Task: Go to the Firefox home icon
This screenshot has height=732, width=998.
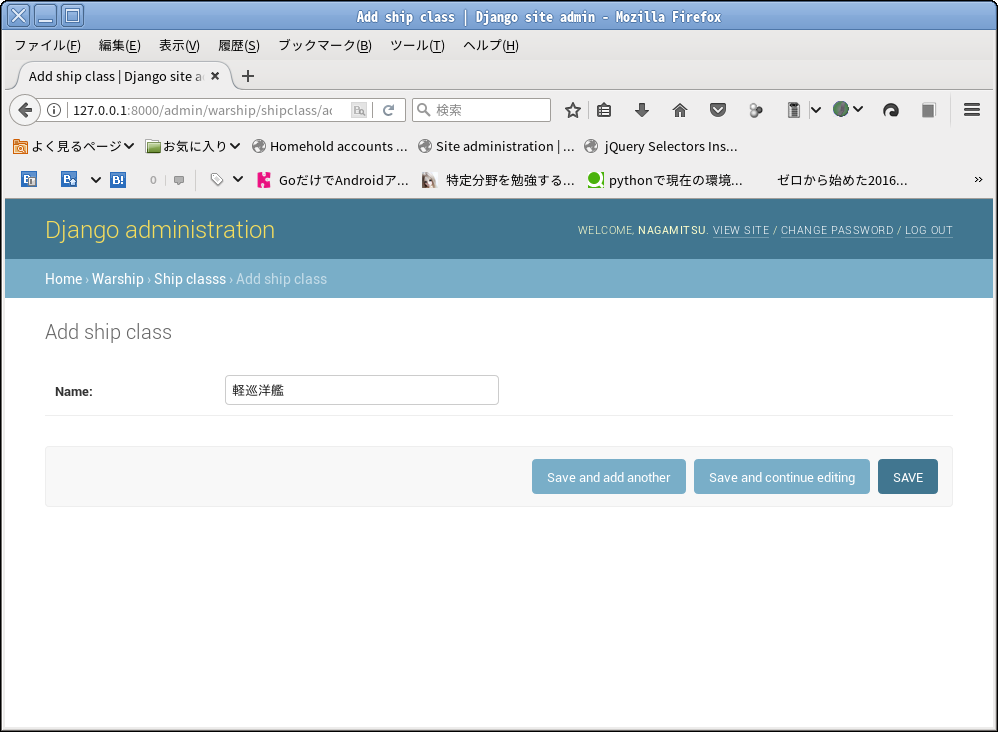Action: (680, 110)
